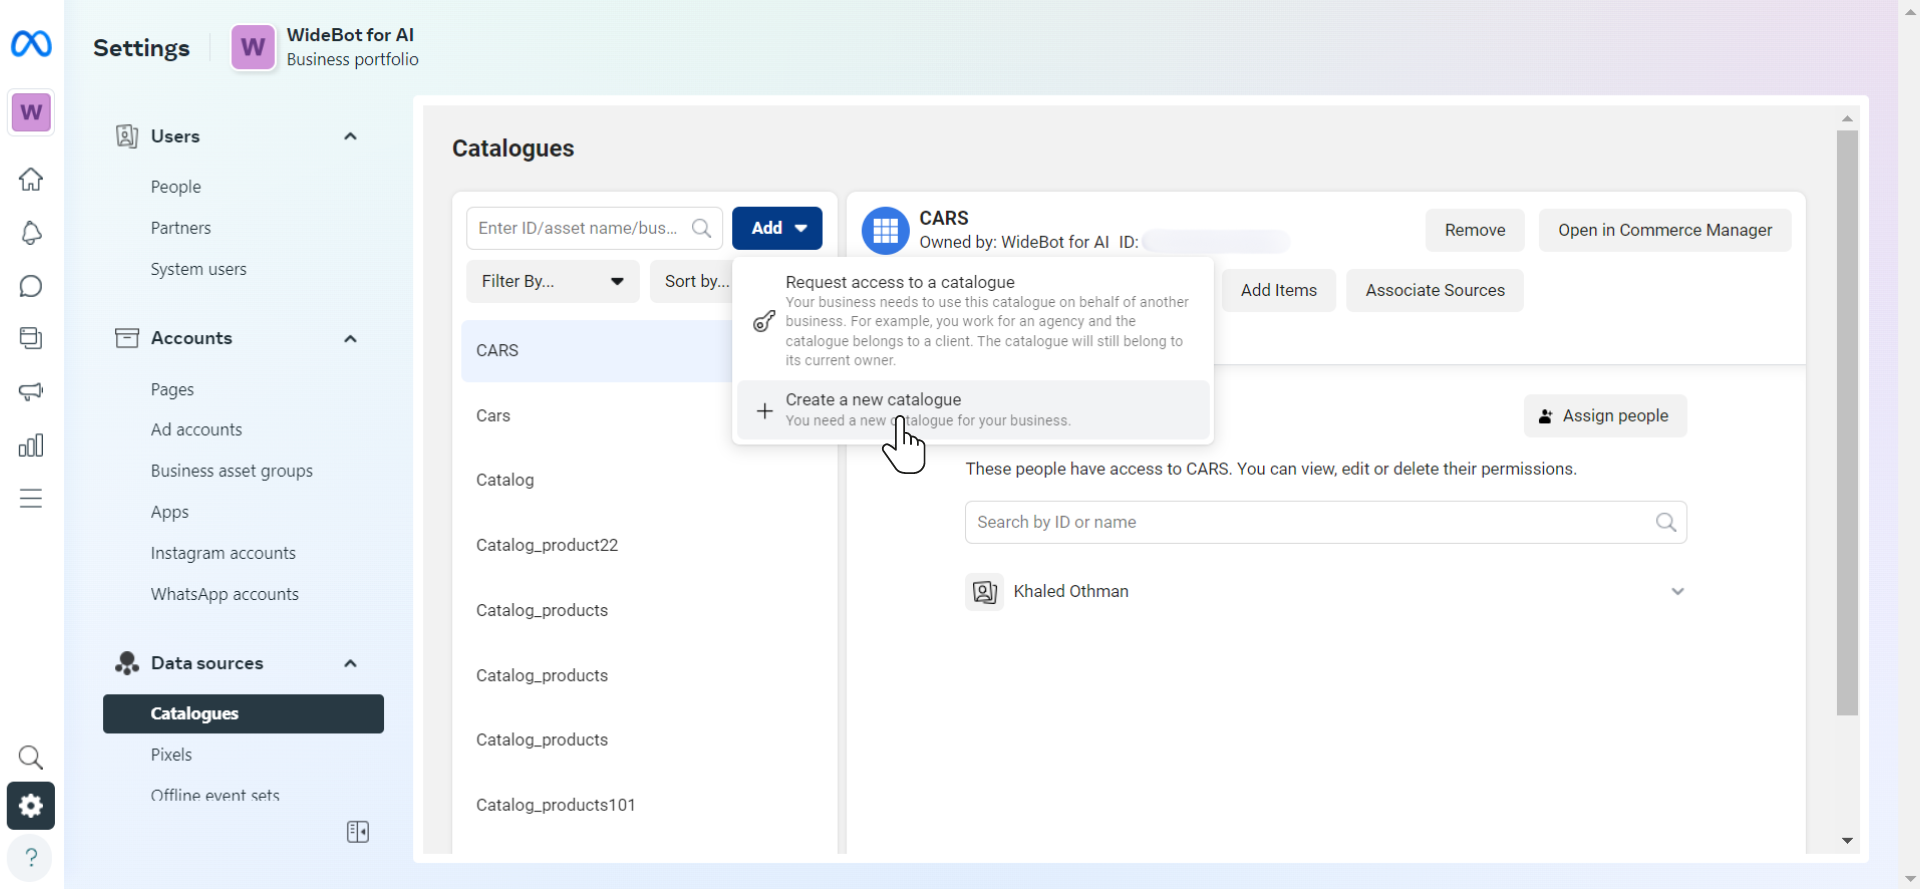
Task: Open Offline event sets
Action: coord(215,796)
